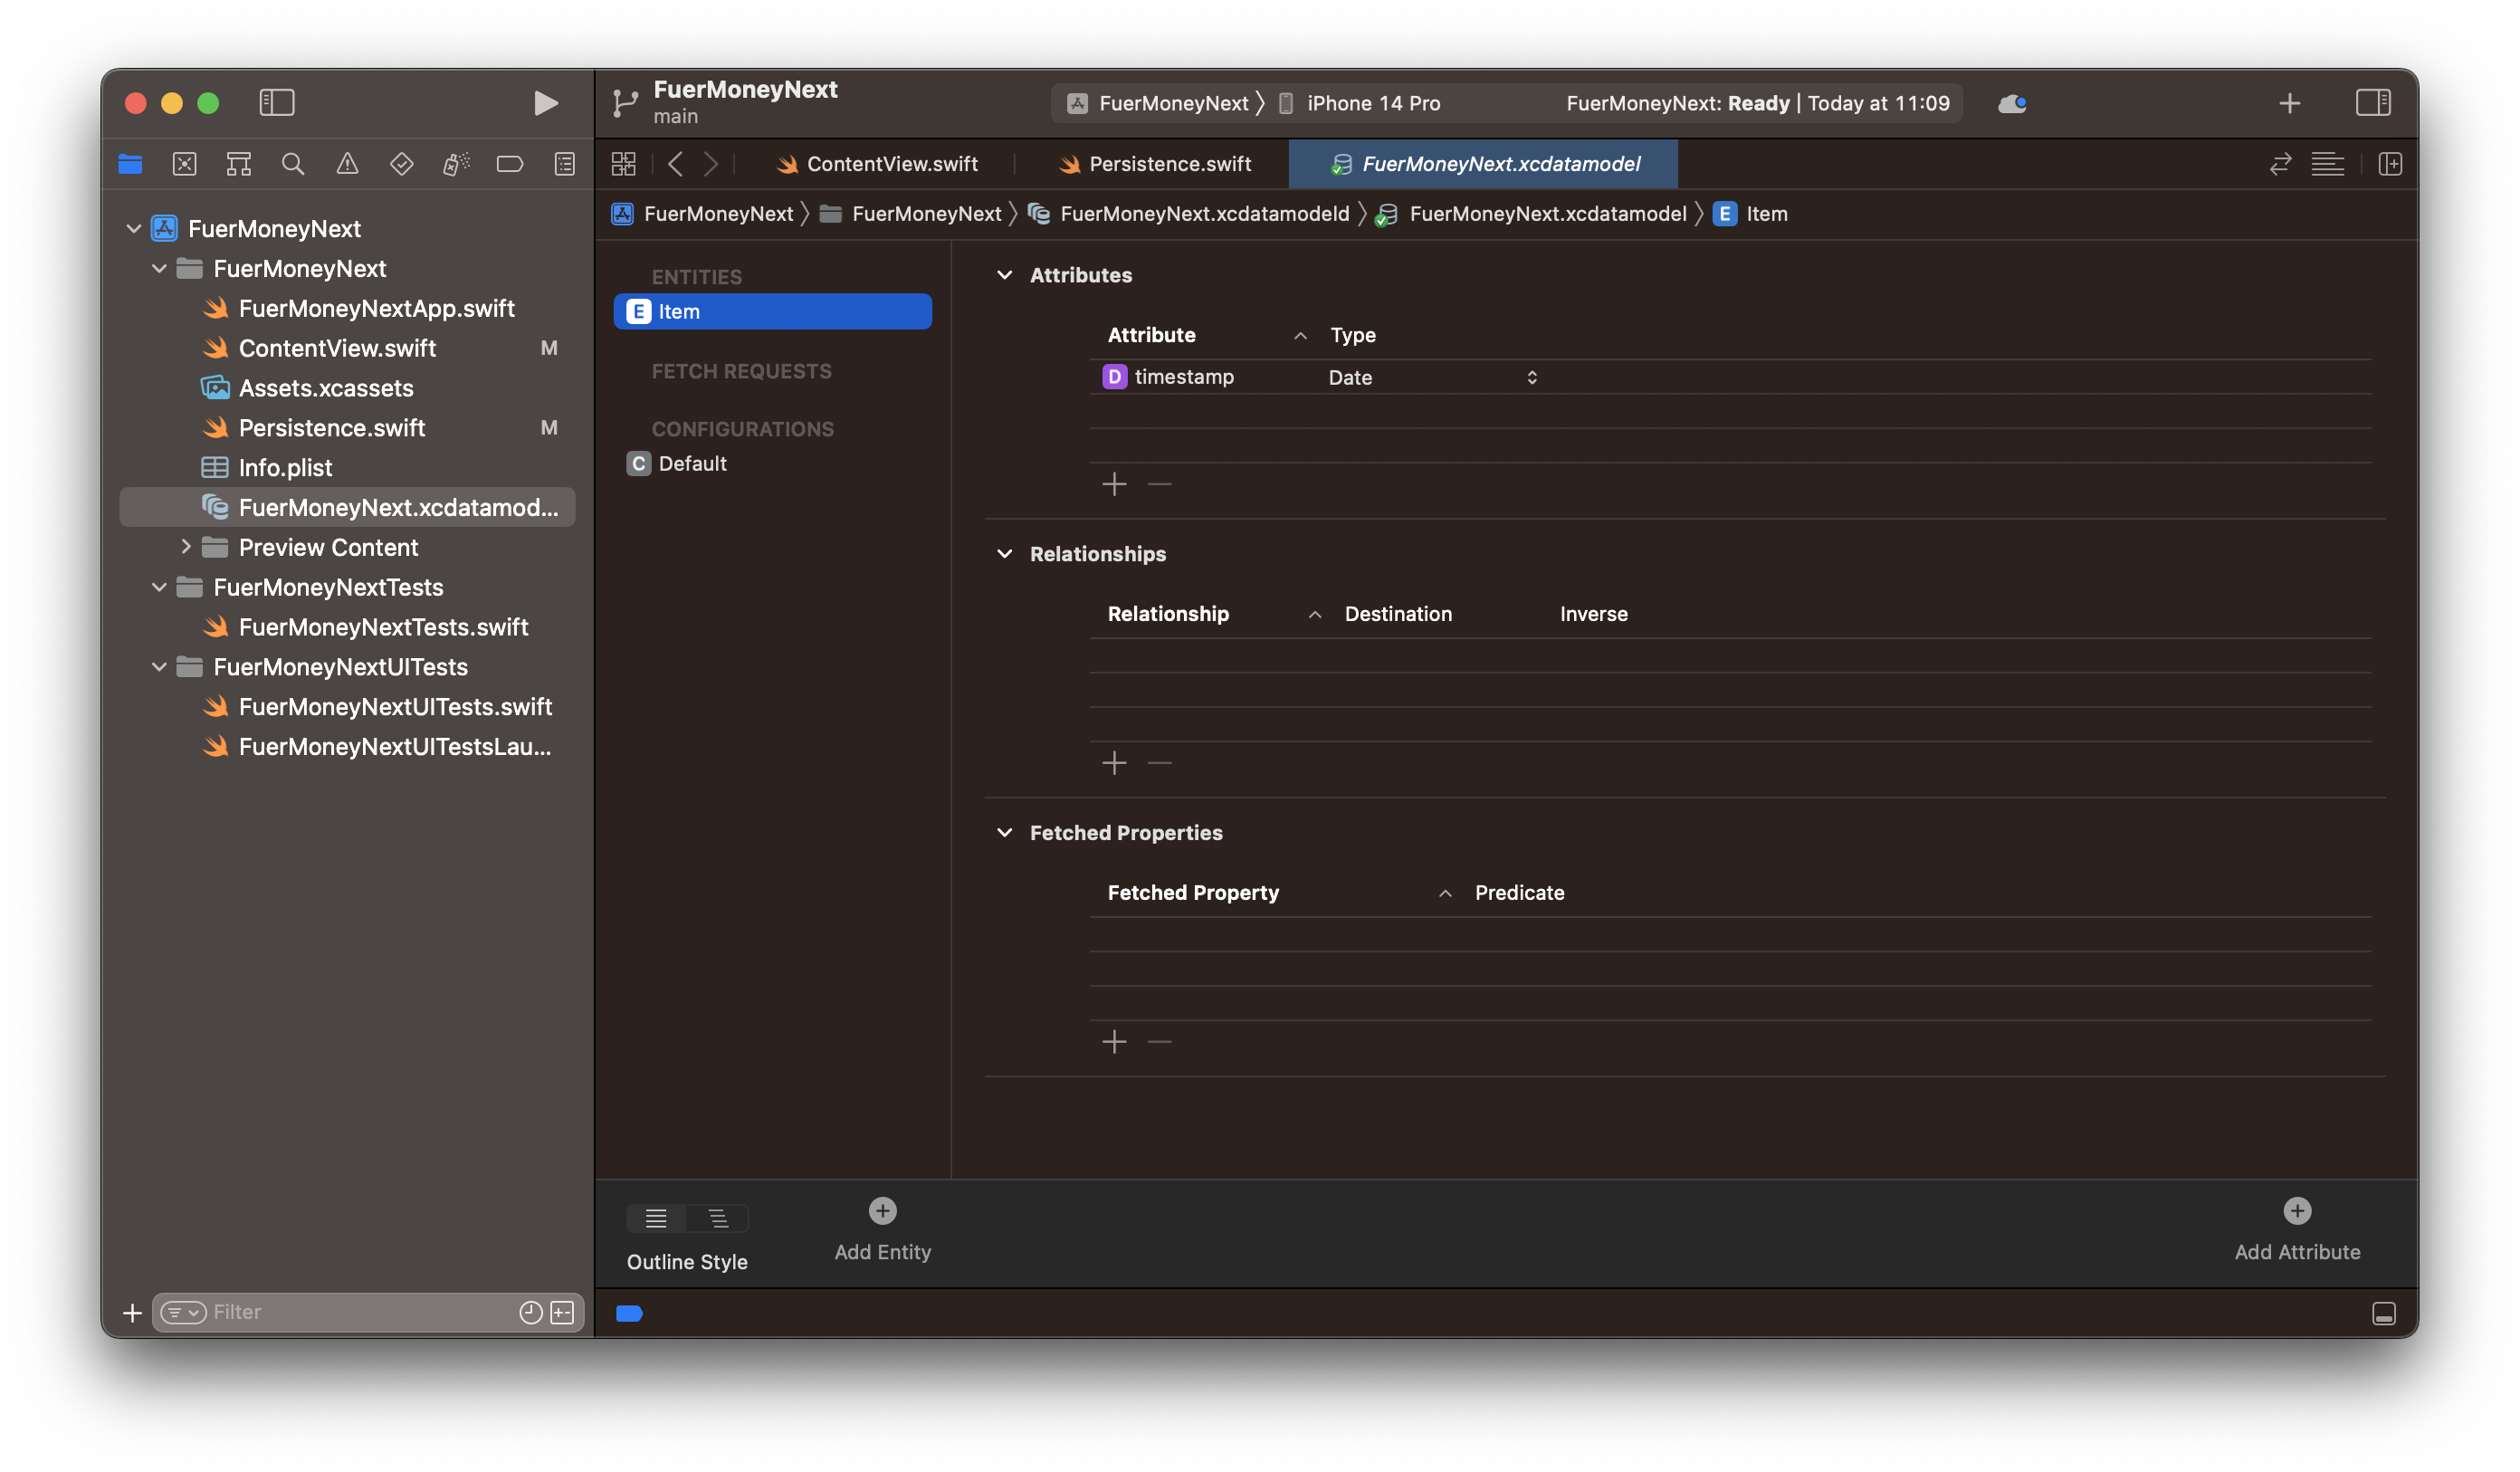This screenshot has height=1472, width=2520.
Task: Open the Debug navigator
Action: pyautogui.click(x=456, y=163)
